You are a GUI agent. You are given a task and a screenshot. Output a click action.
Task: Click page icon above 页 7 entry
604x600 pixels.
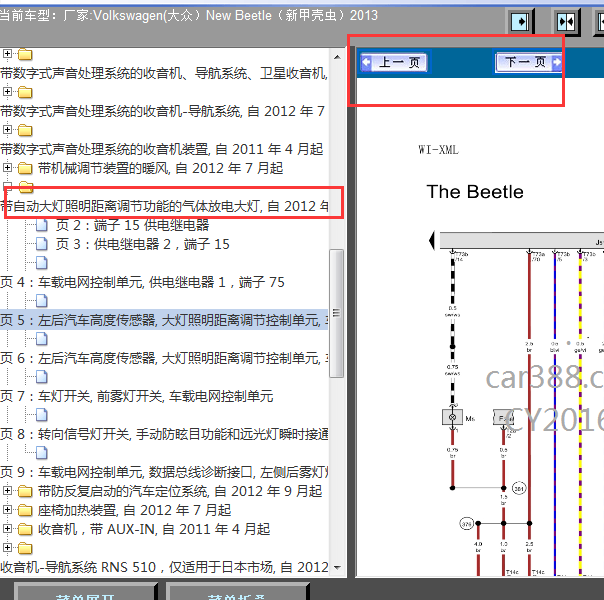(42, 377)
